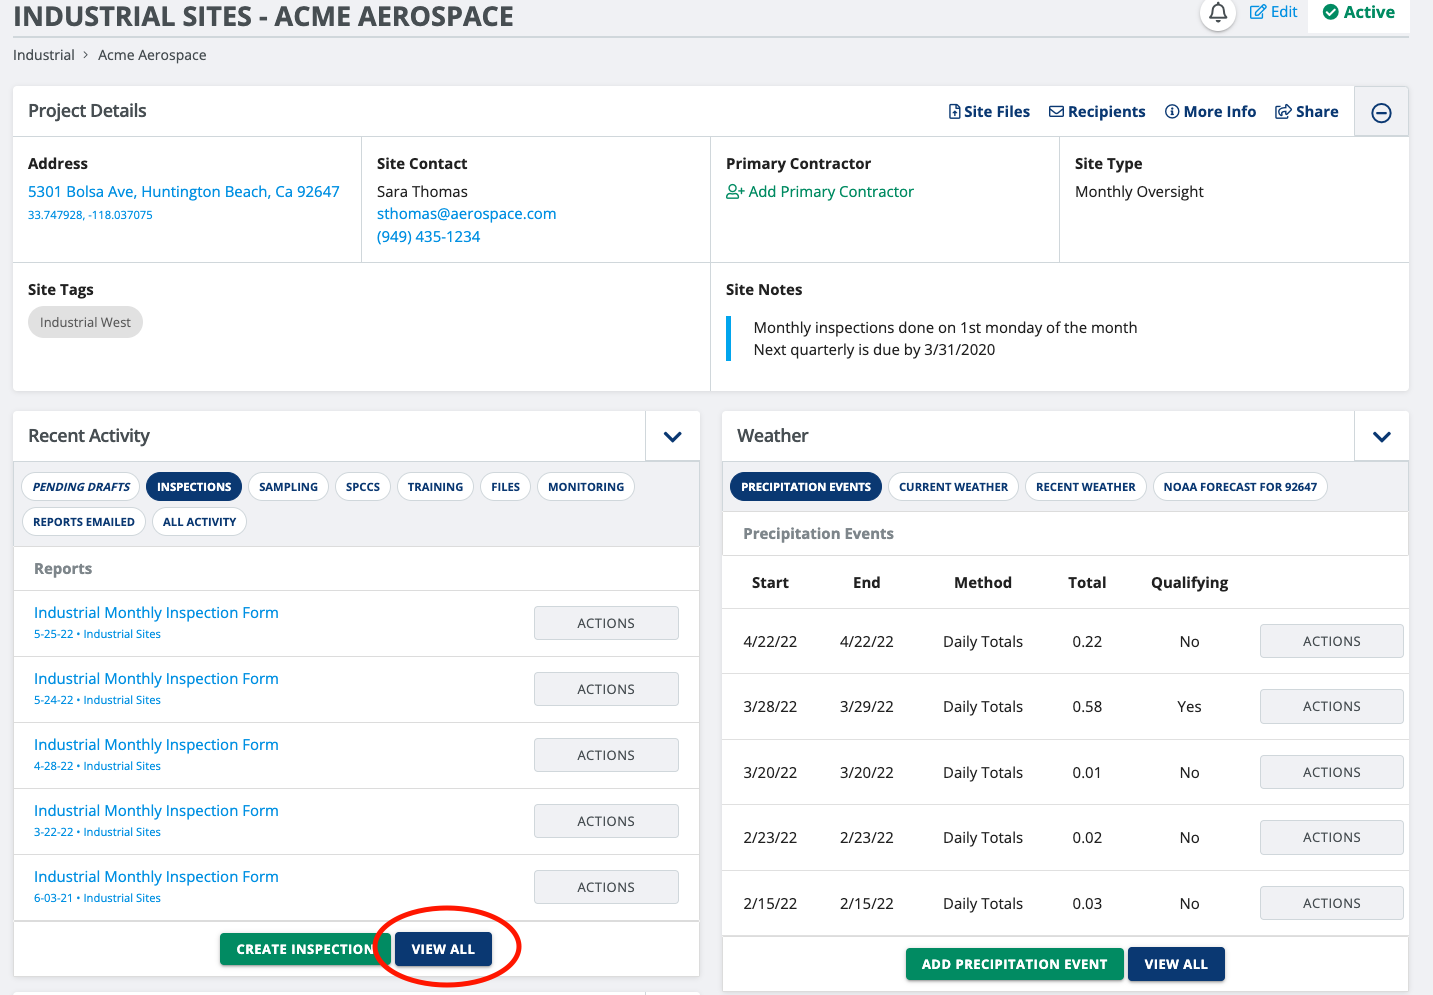Open Actions for the 2/23/22 precipitation event
Viewport: 1433px width, 995px height.
[x=1332, y=837]
